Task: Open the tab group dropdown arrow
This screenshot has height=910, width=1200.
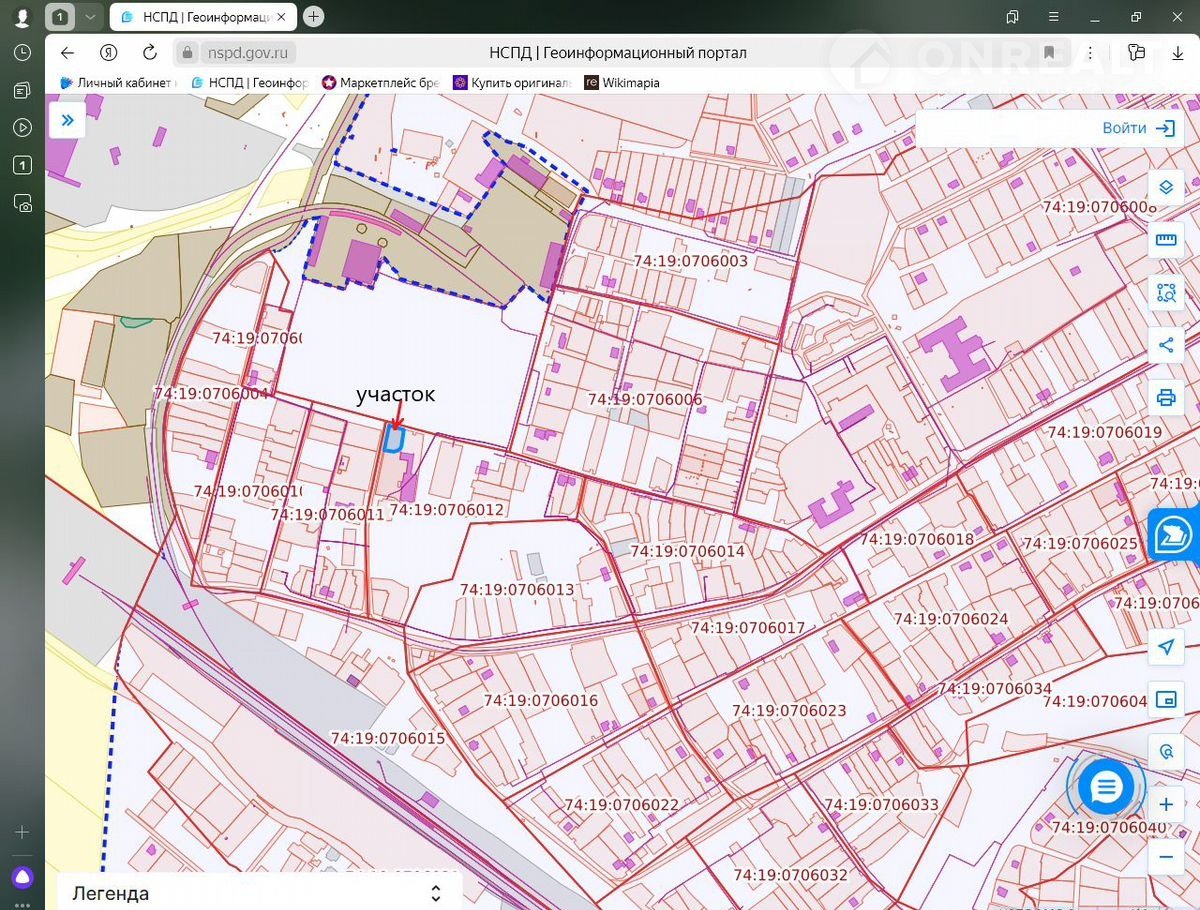Action: click(90, 17)
